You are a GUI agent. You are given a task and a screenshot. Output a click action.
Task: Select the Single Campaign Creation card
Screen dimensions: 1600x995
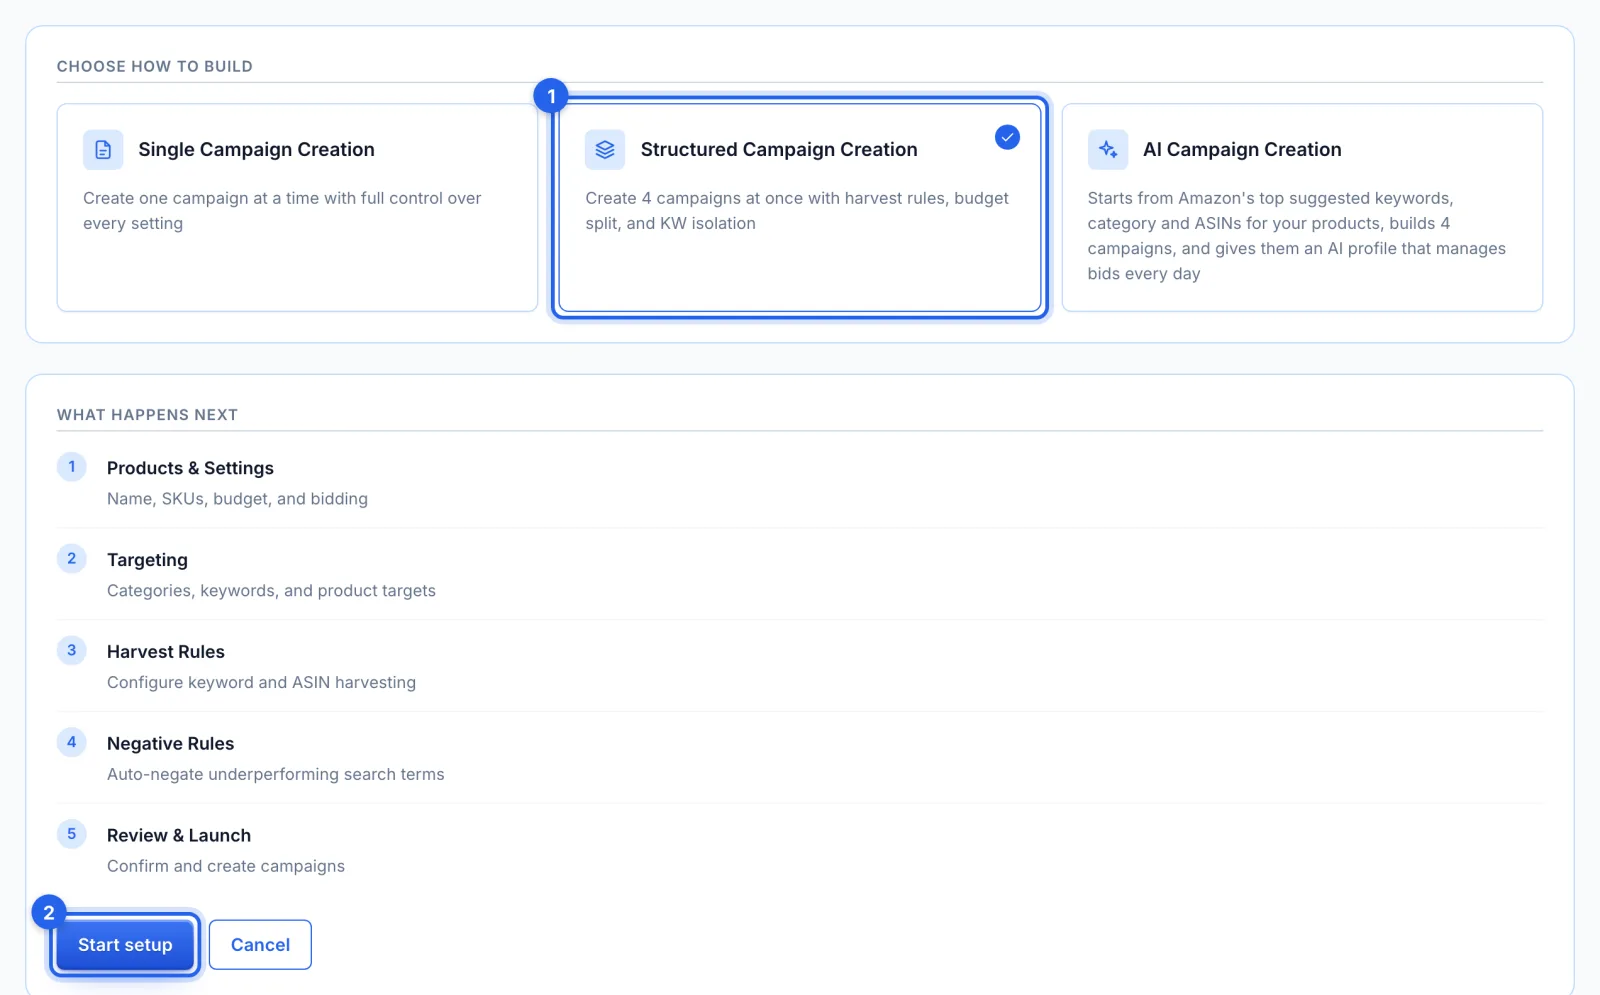(x=297, y=208)
